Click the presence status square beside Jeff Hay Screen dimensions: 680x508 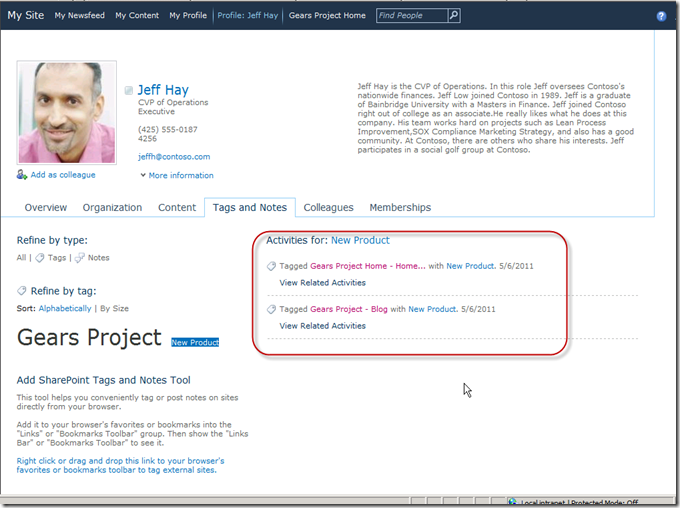[129, 90]
